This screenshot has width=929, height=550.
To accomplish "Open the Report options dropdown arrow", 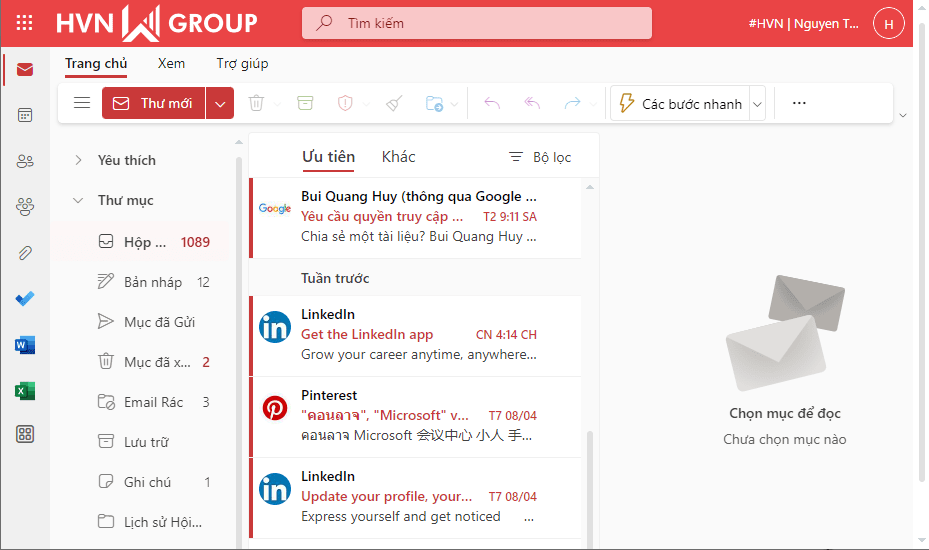I will click(x=366, y=104).
